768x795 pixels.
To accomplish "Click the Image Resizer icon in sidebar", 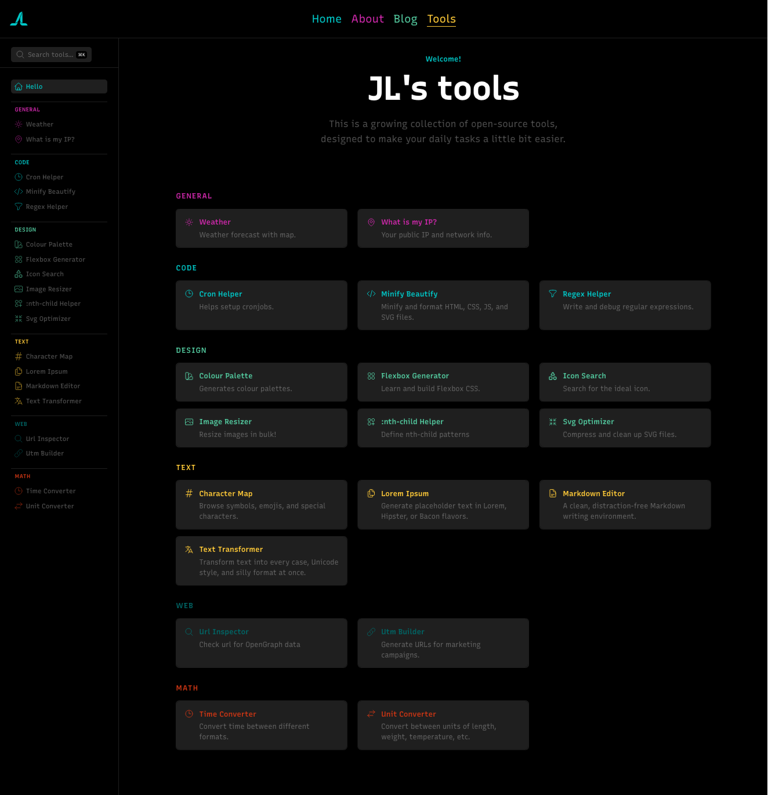I will pos(18,289).
